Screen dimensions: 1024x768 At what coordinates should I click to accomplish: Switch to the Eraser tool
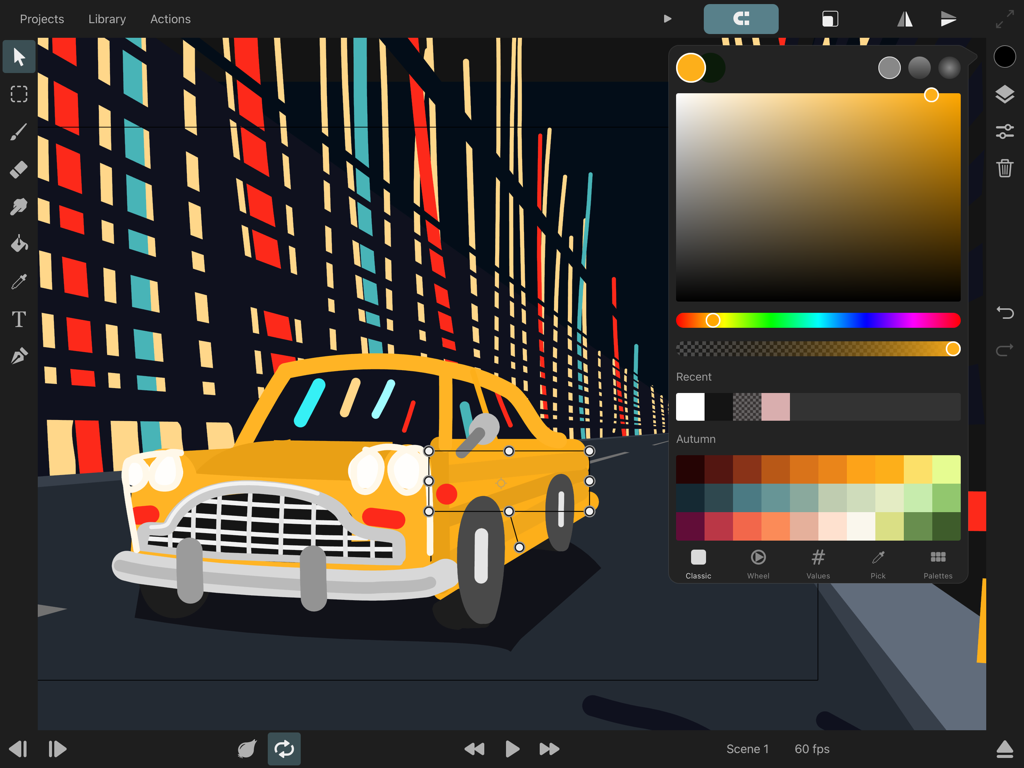pos(18,169)
